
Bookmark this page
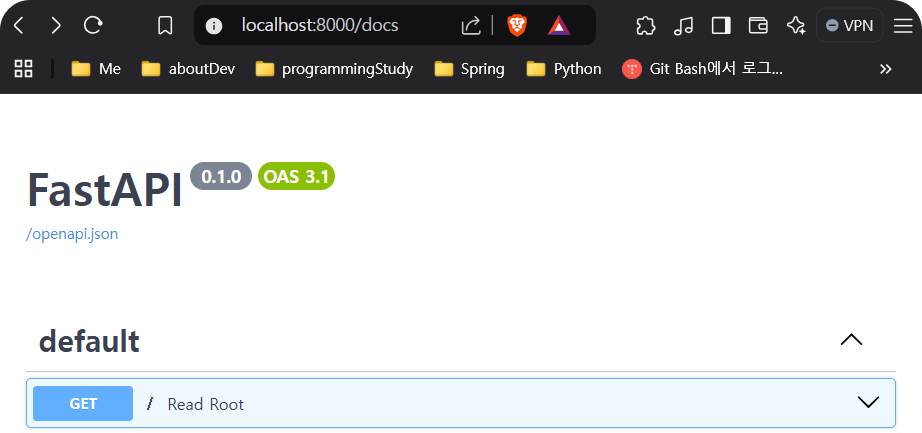tap(165, 25)
